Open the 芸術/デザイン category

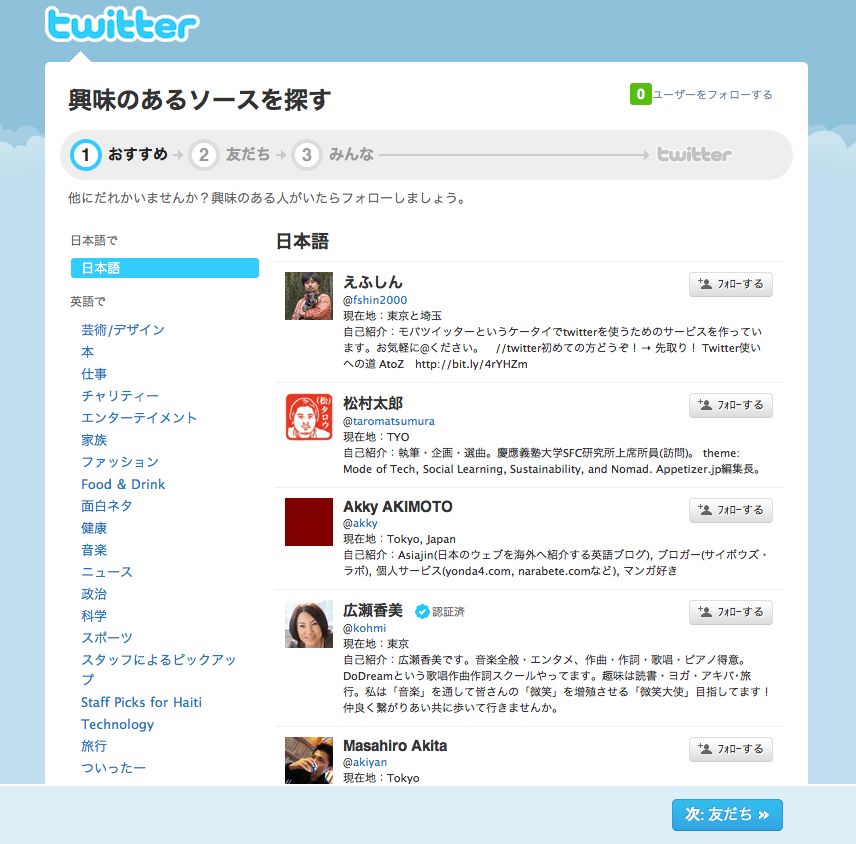pos(123,330)
